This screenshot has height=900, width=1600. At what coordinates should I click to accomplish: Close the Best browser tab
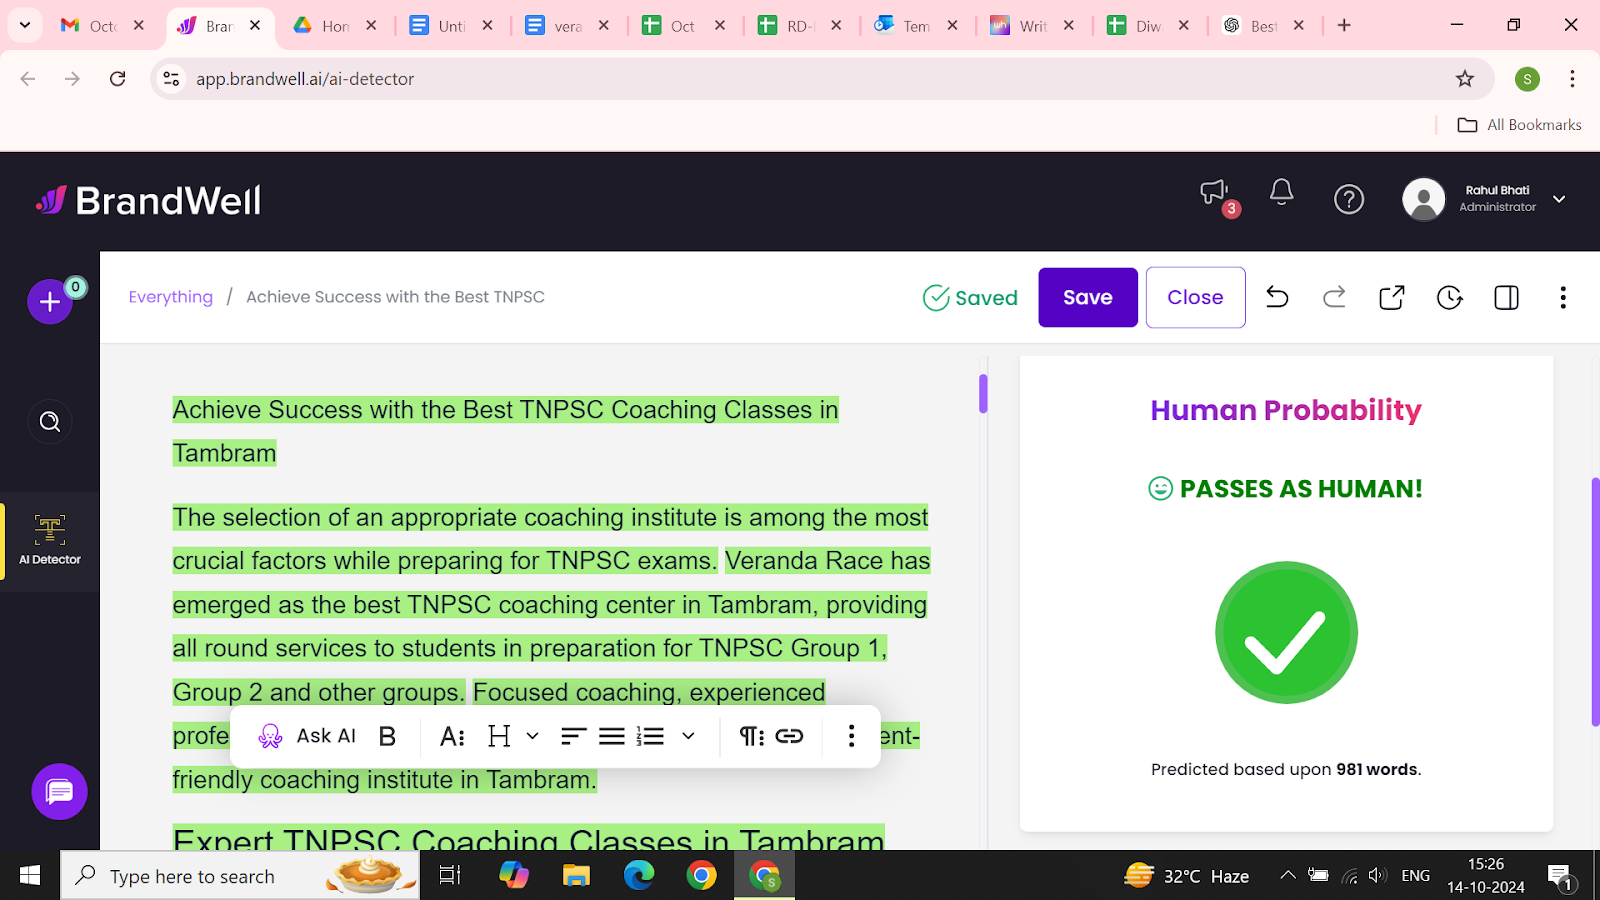tap(1298, 26)
